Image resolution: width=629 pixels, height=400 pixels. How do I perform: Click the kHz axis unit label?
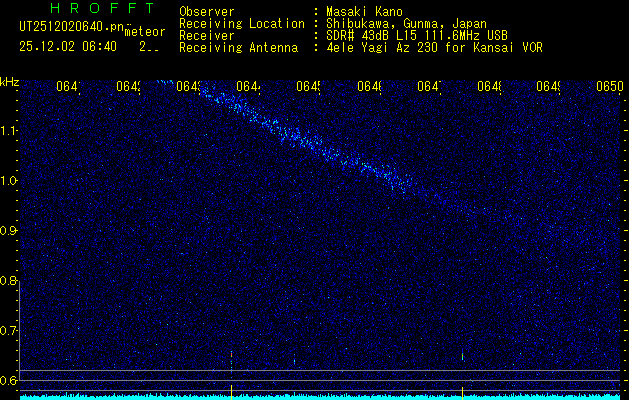click(x=9, y=81)
